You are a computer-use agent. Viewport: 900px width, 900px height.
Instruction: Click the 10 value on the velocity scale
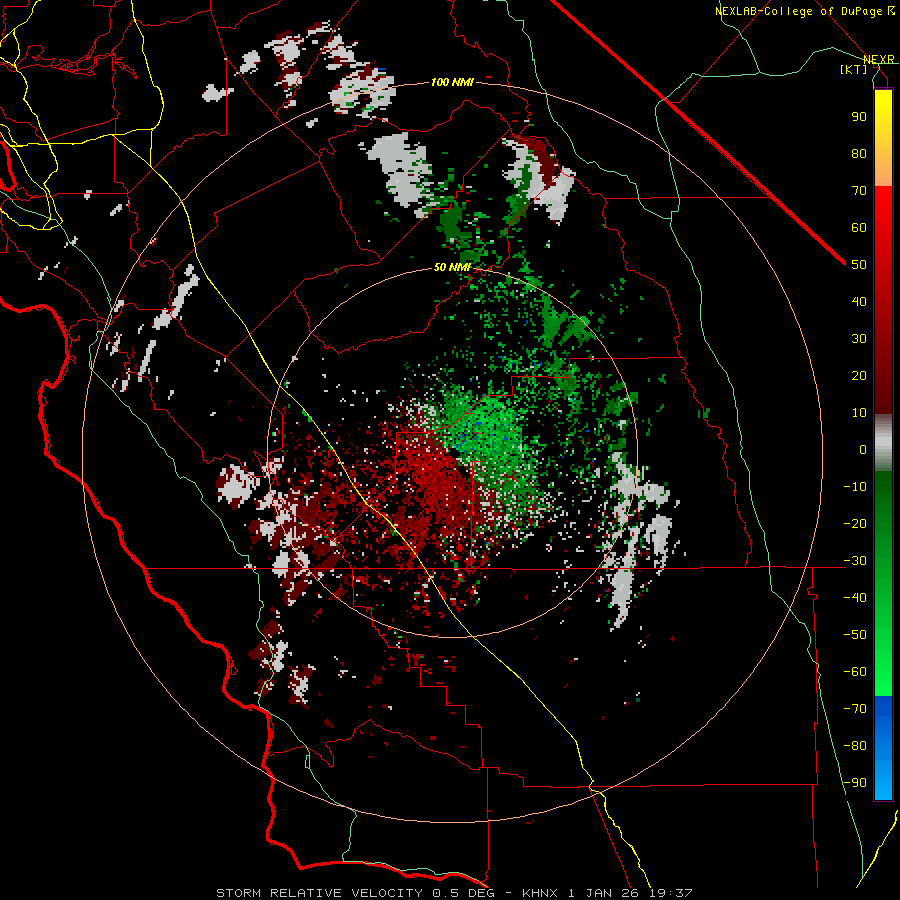pos(859,413)
